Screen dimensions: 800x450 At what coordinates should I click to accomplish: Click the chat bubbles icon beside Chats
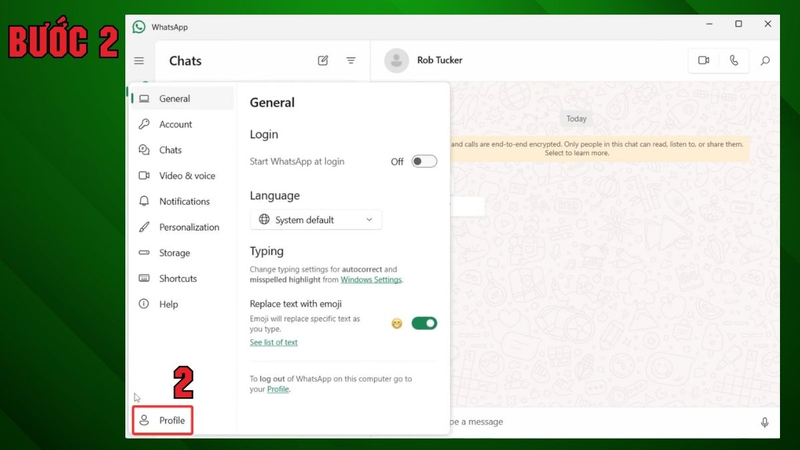click(144, 149)
